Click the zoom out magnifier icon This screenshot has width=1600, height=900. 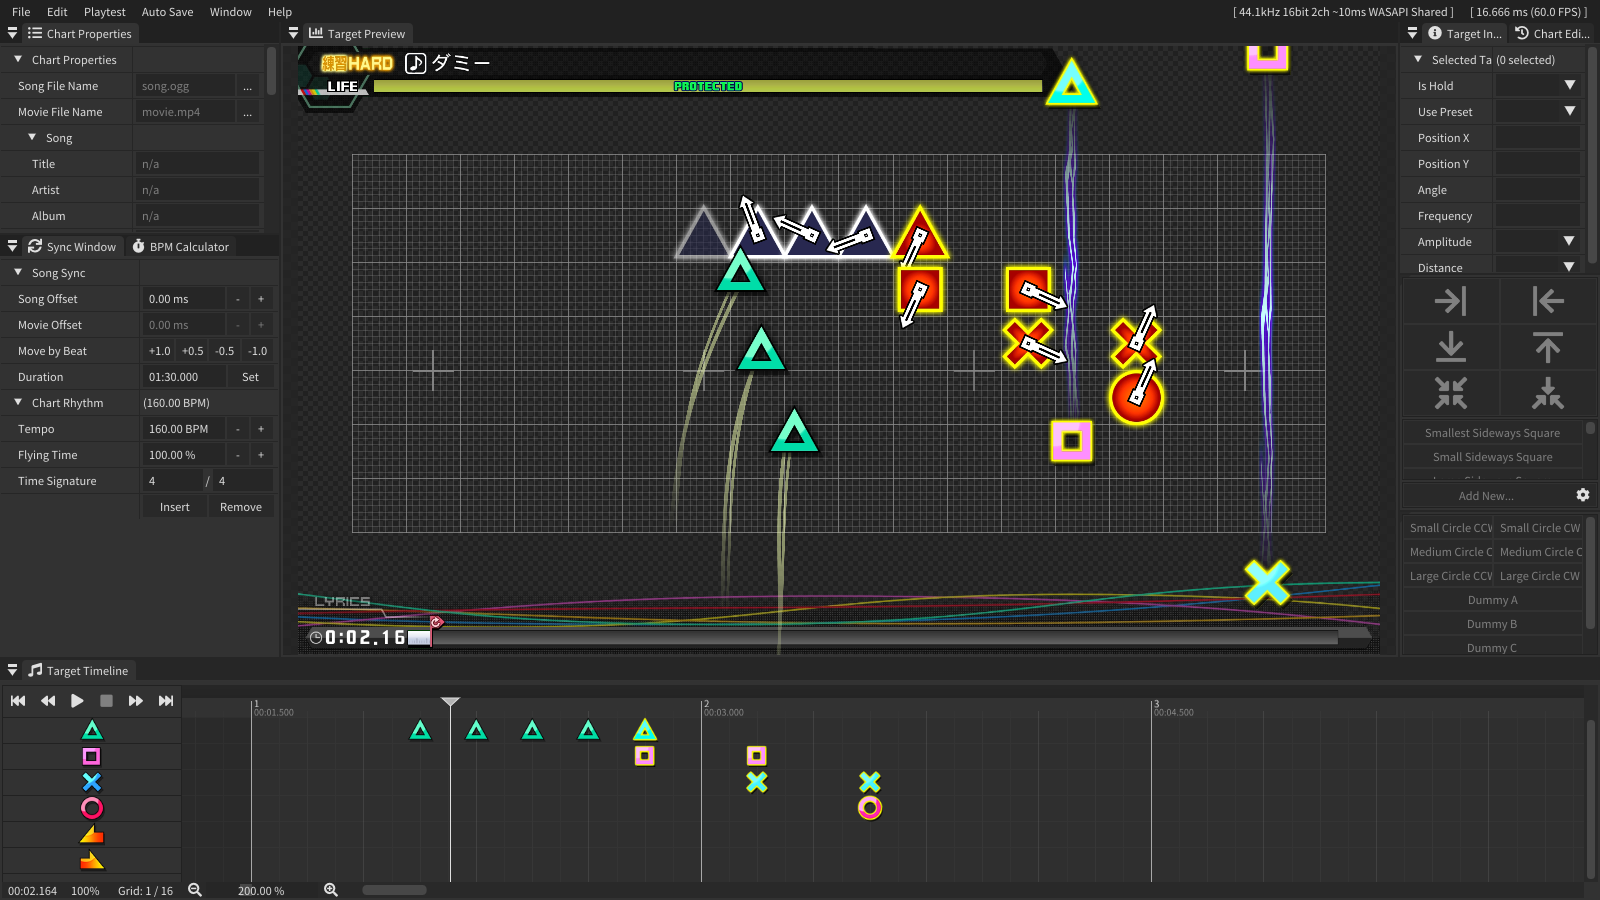tap(195, 890)
